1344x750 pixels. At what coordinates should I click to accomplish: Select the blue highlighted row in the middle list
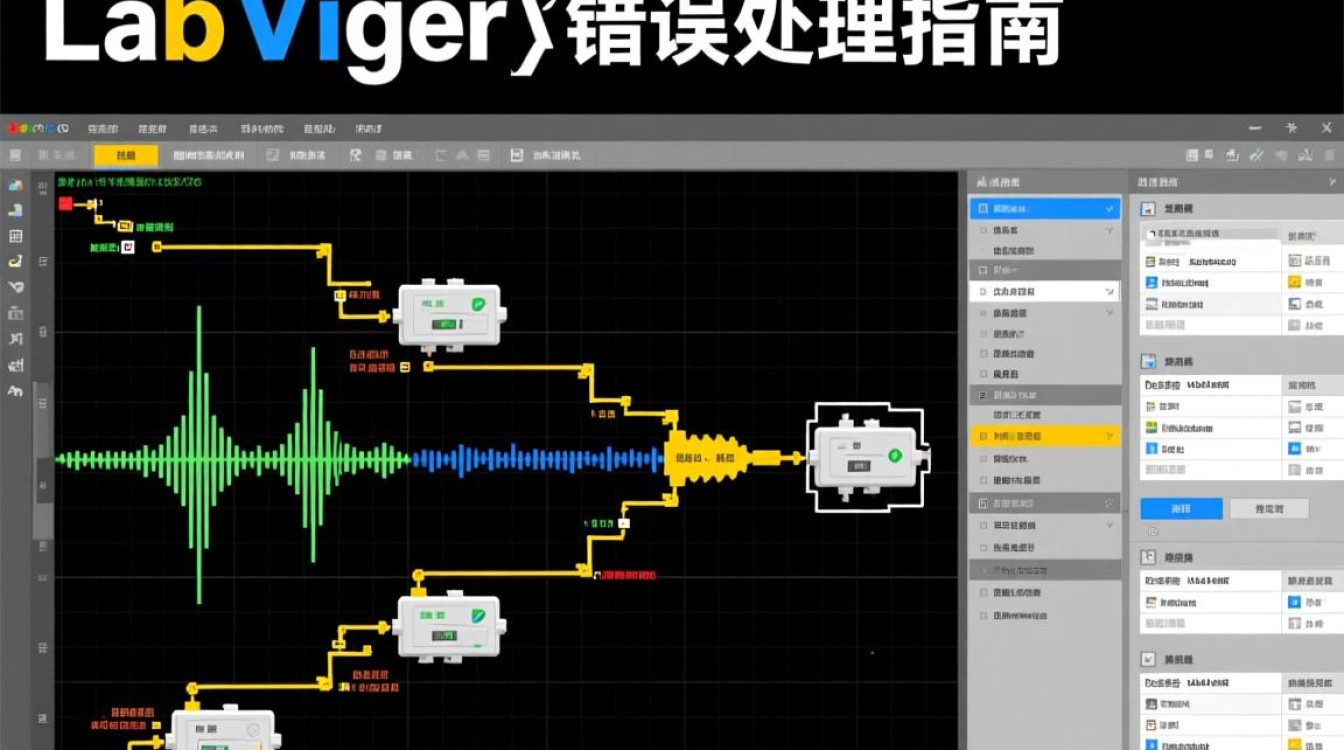(1045, 209)
